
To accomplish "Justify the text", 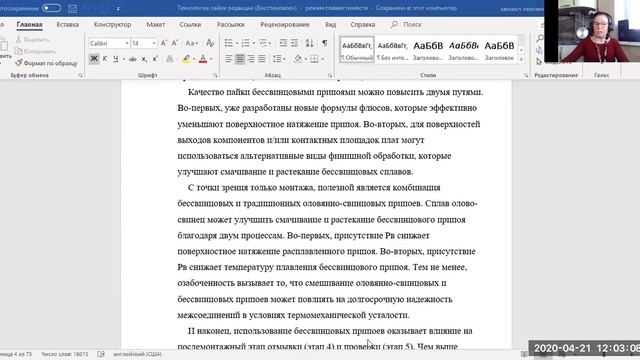I will [262, 59].
